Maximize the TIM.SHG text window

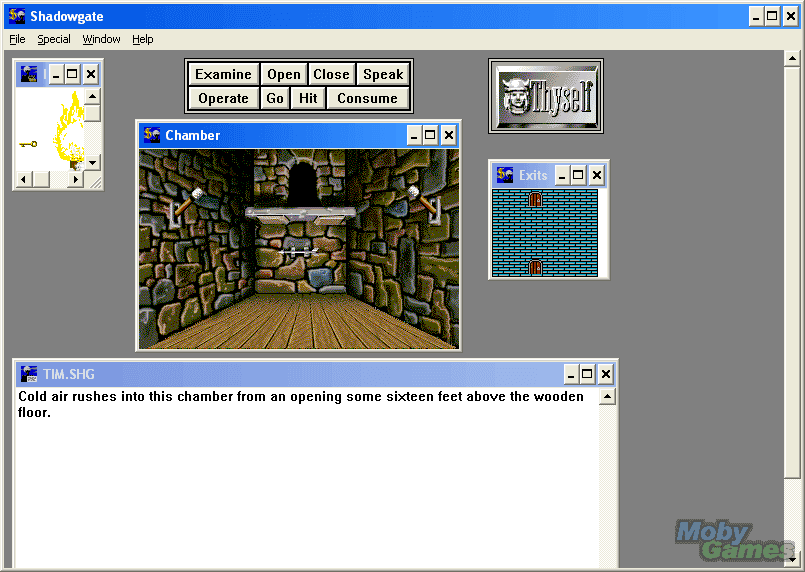(x=587, y=374)
